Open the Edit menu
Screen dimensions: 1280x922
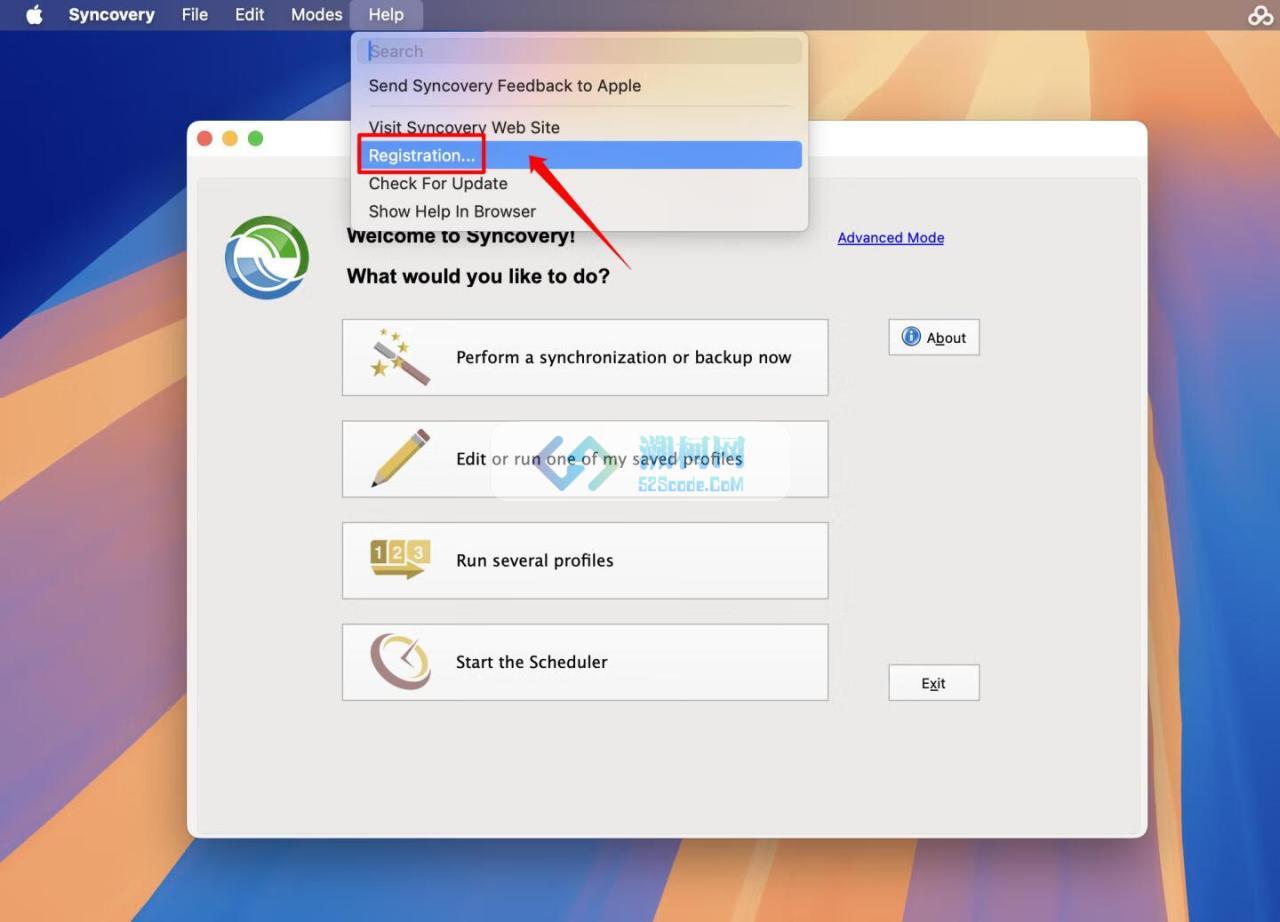coord(250,15)
